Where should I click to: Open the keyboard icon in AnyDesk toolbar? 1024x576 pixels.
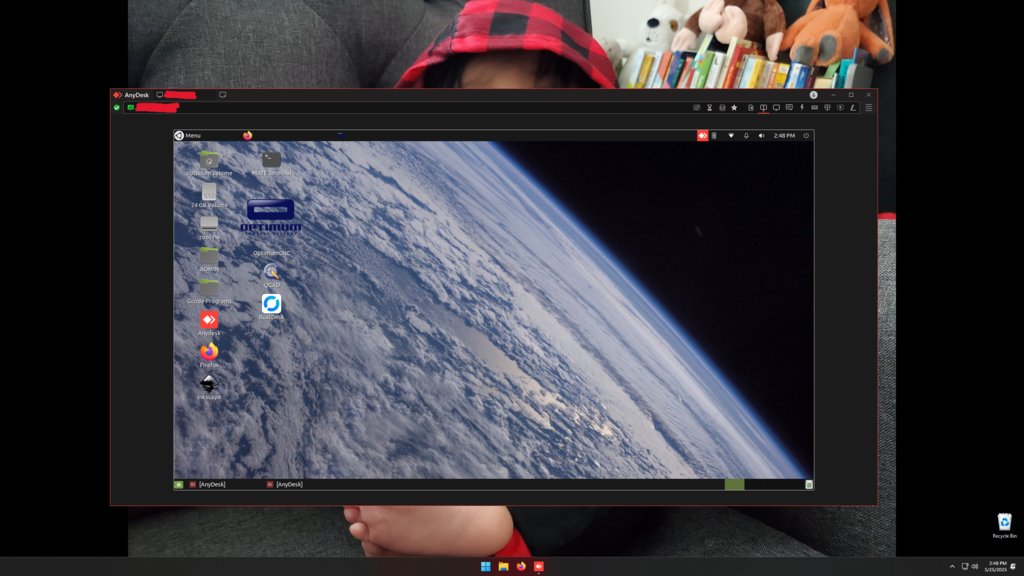pos(814,108)
